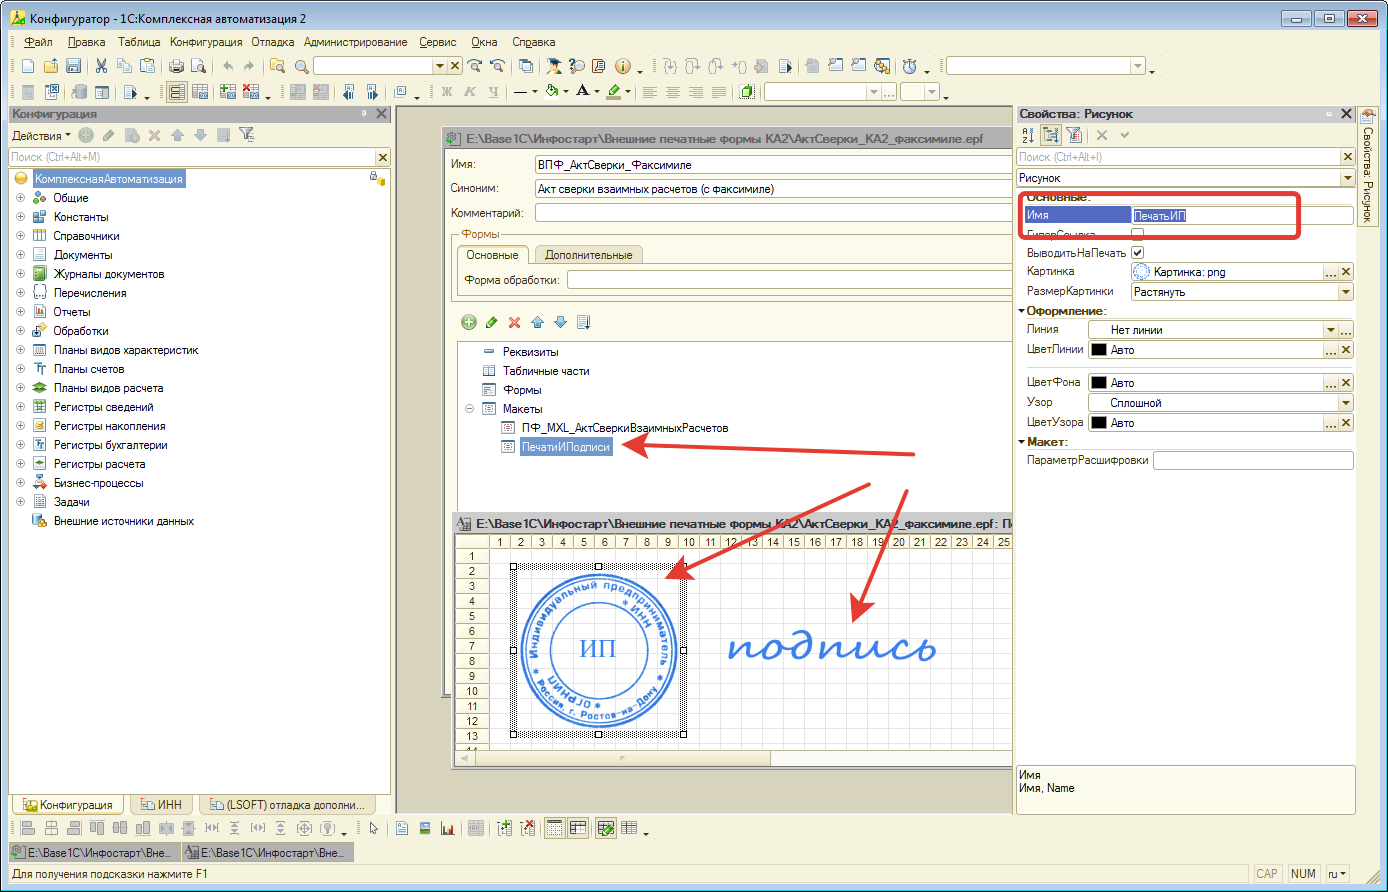Screen dimensions: 1388x892
Task: Click the magnifier Find icon in toolbar
Action: [301, 66]
